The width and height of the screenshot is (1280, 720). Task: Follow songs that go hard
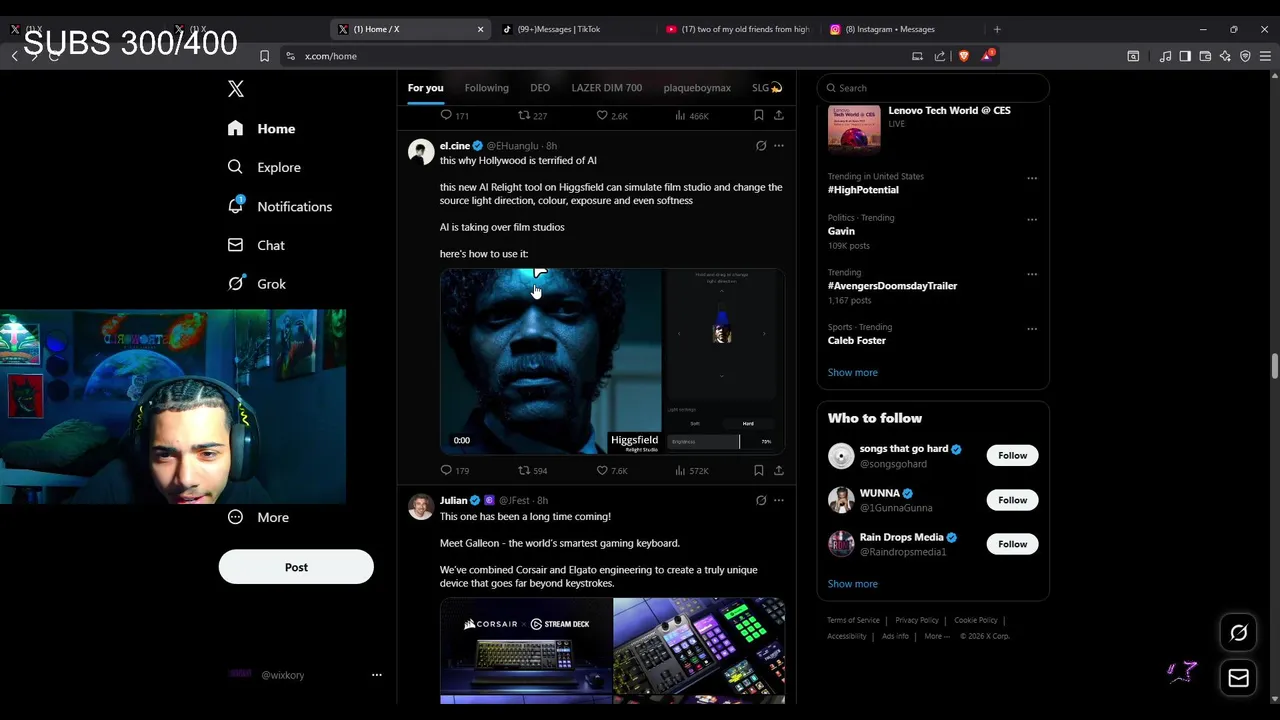pyautogui.click(x=1012, y=456)
